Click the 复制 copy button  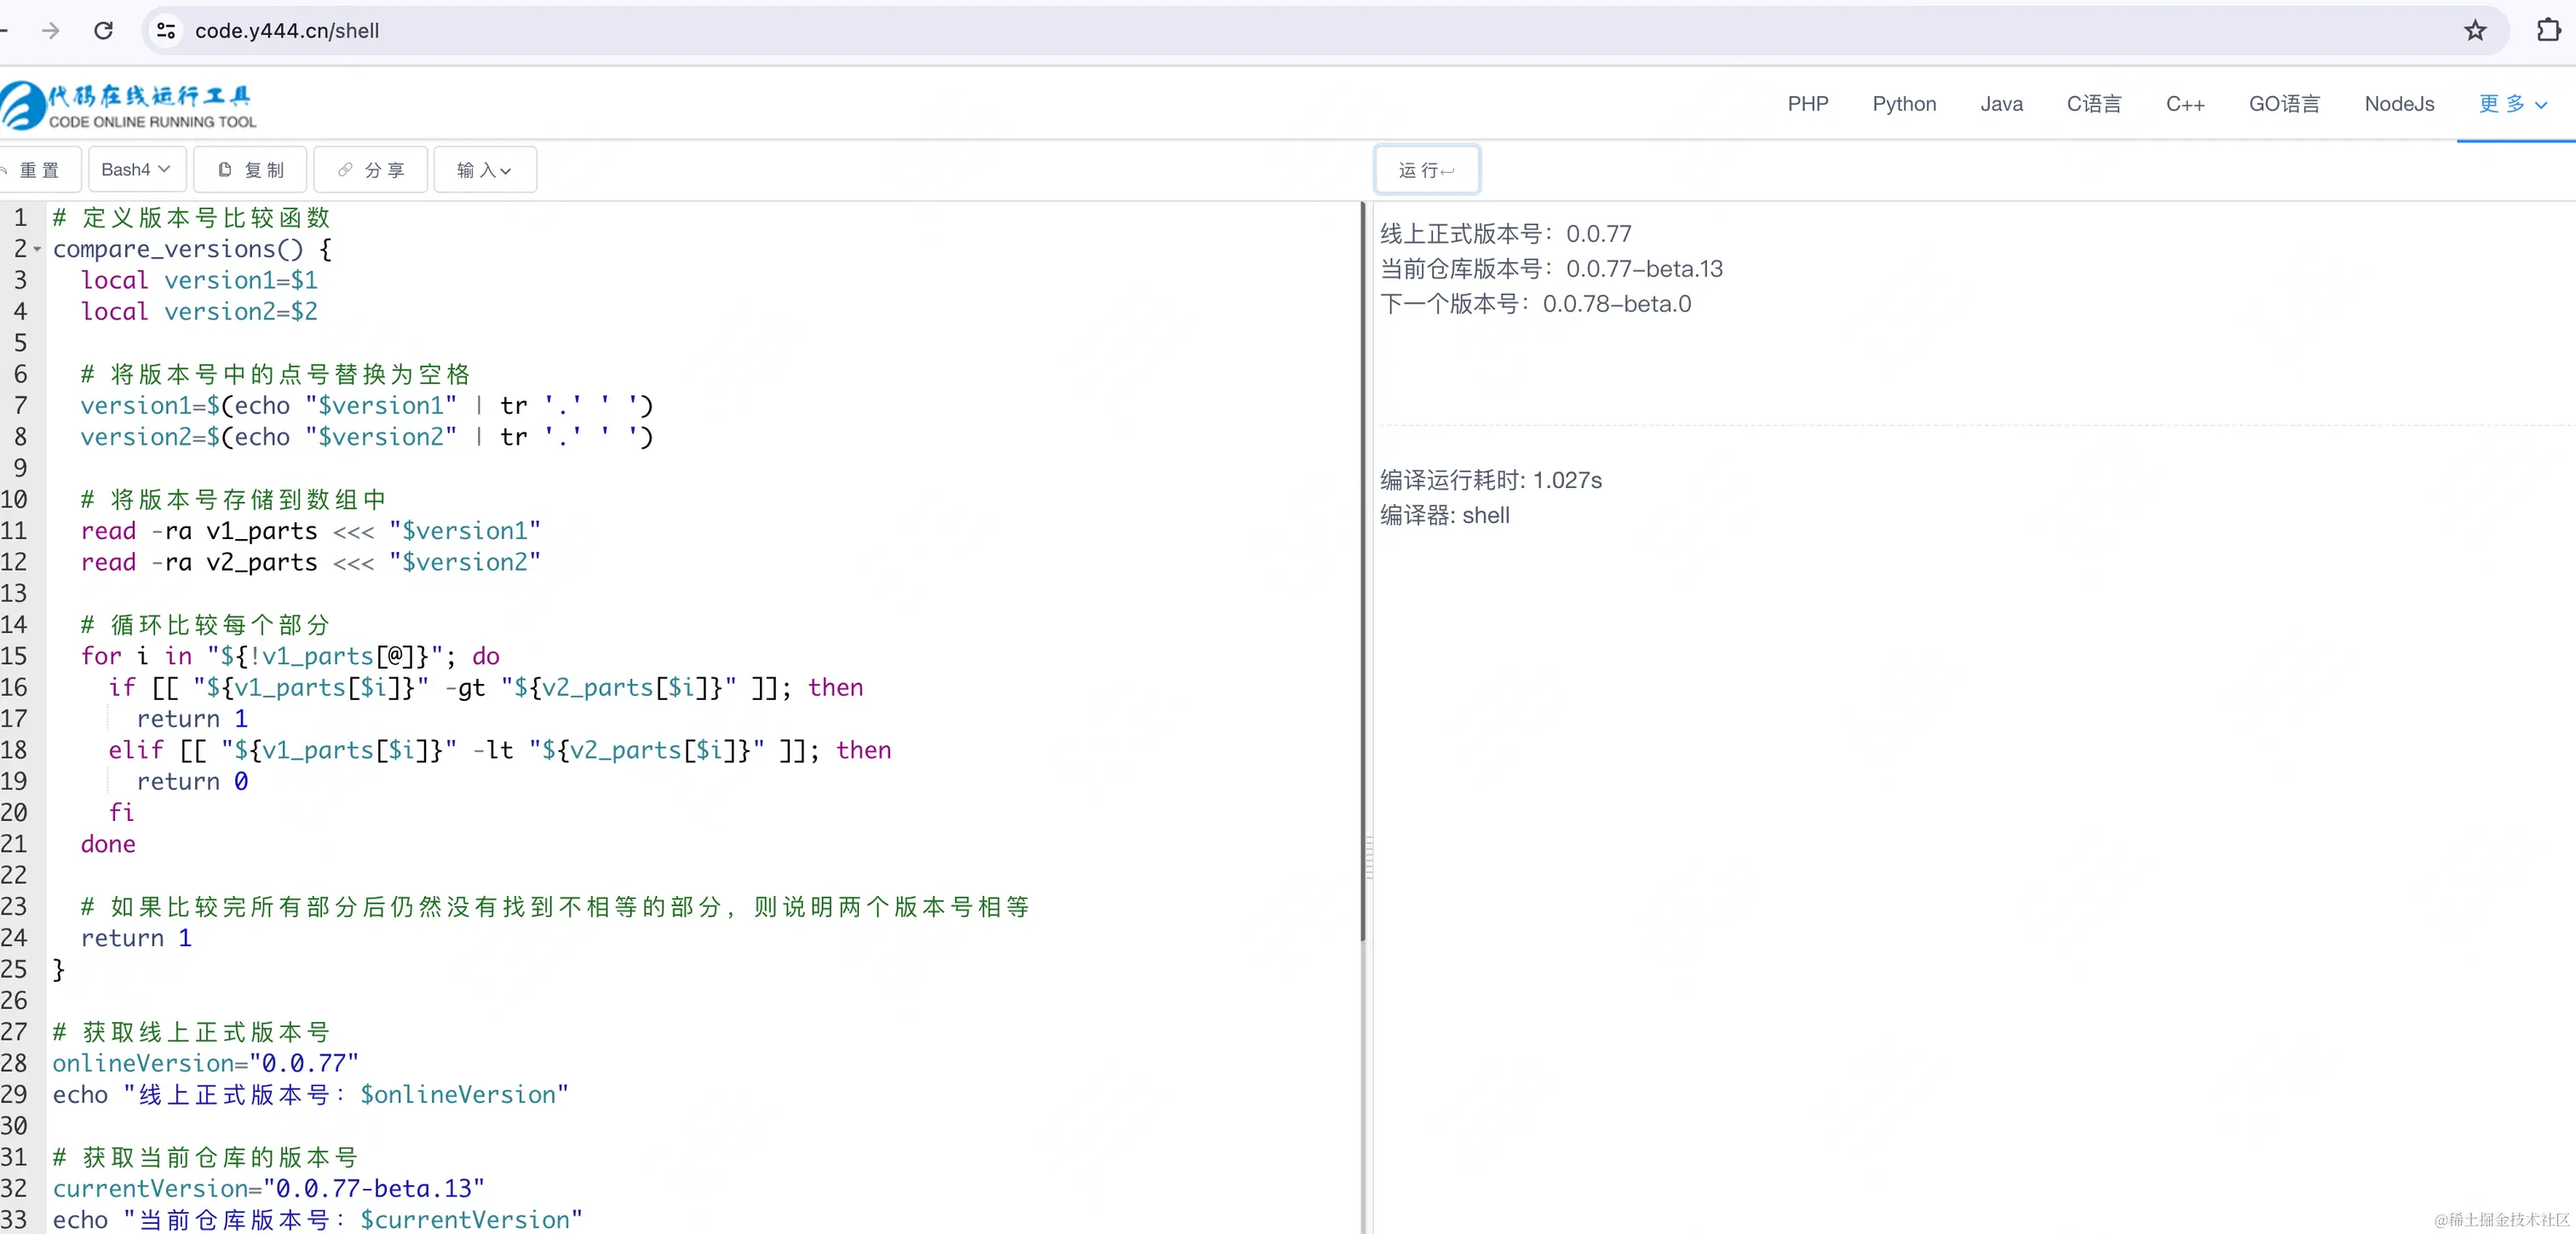point(251,170)
